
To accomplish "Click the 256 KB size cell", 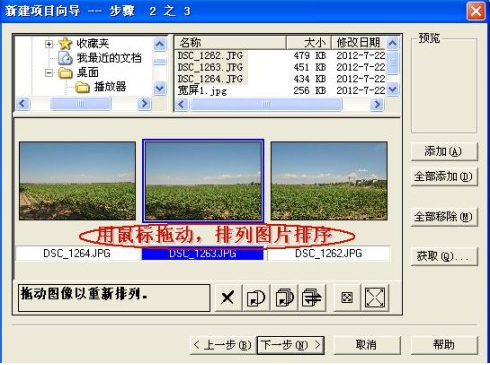I will pos(310,90).
